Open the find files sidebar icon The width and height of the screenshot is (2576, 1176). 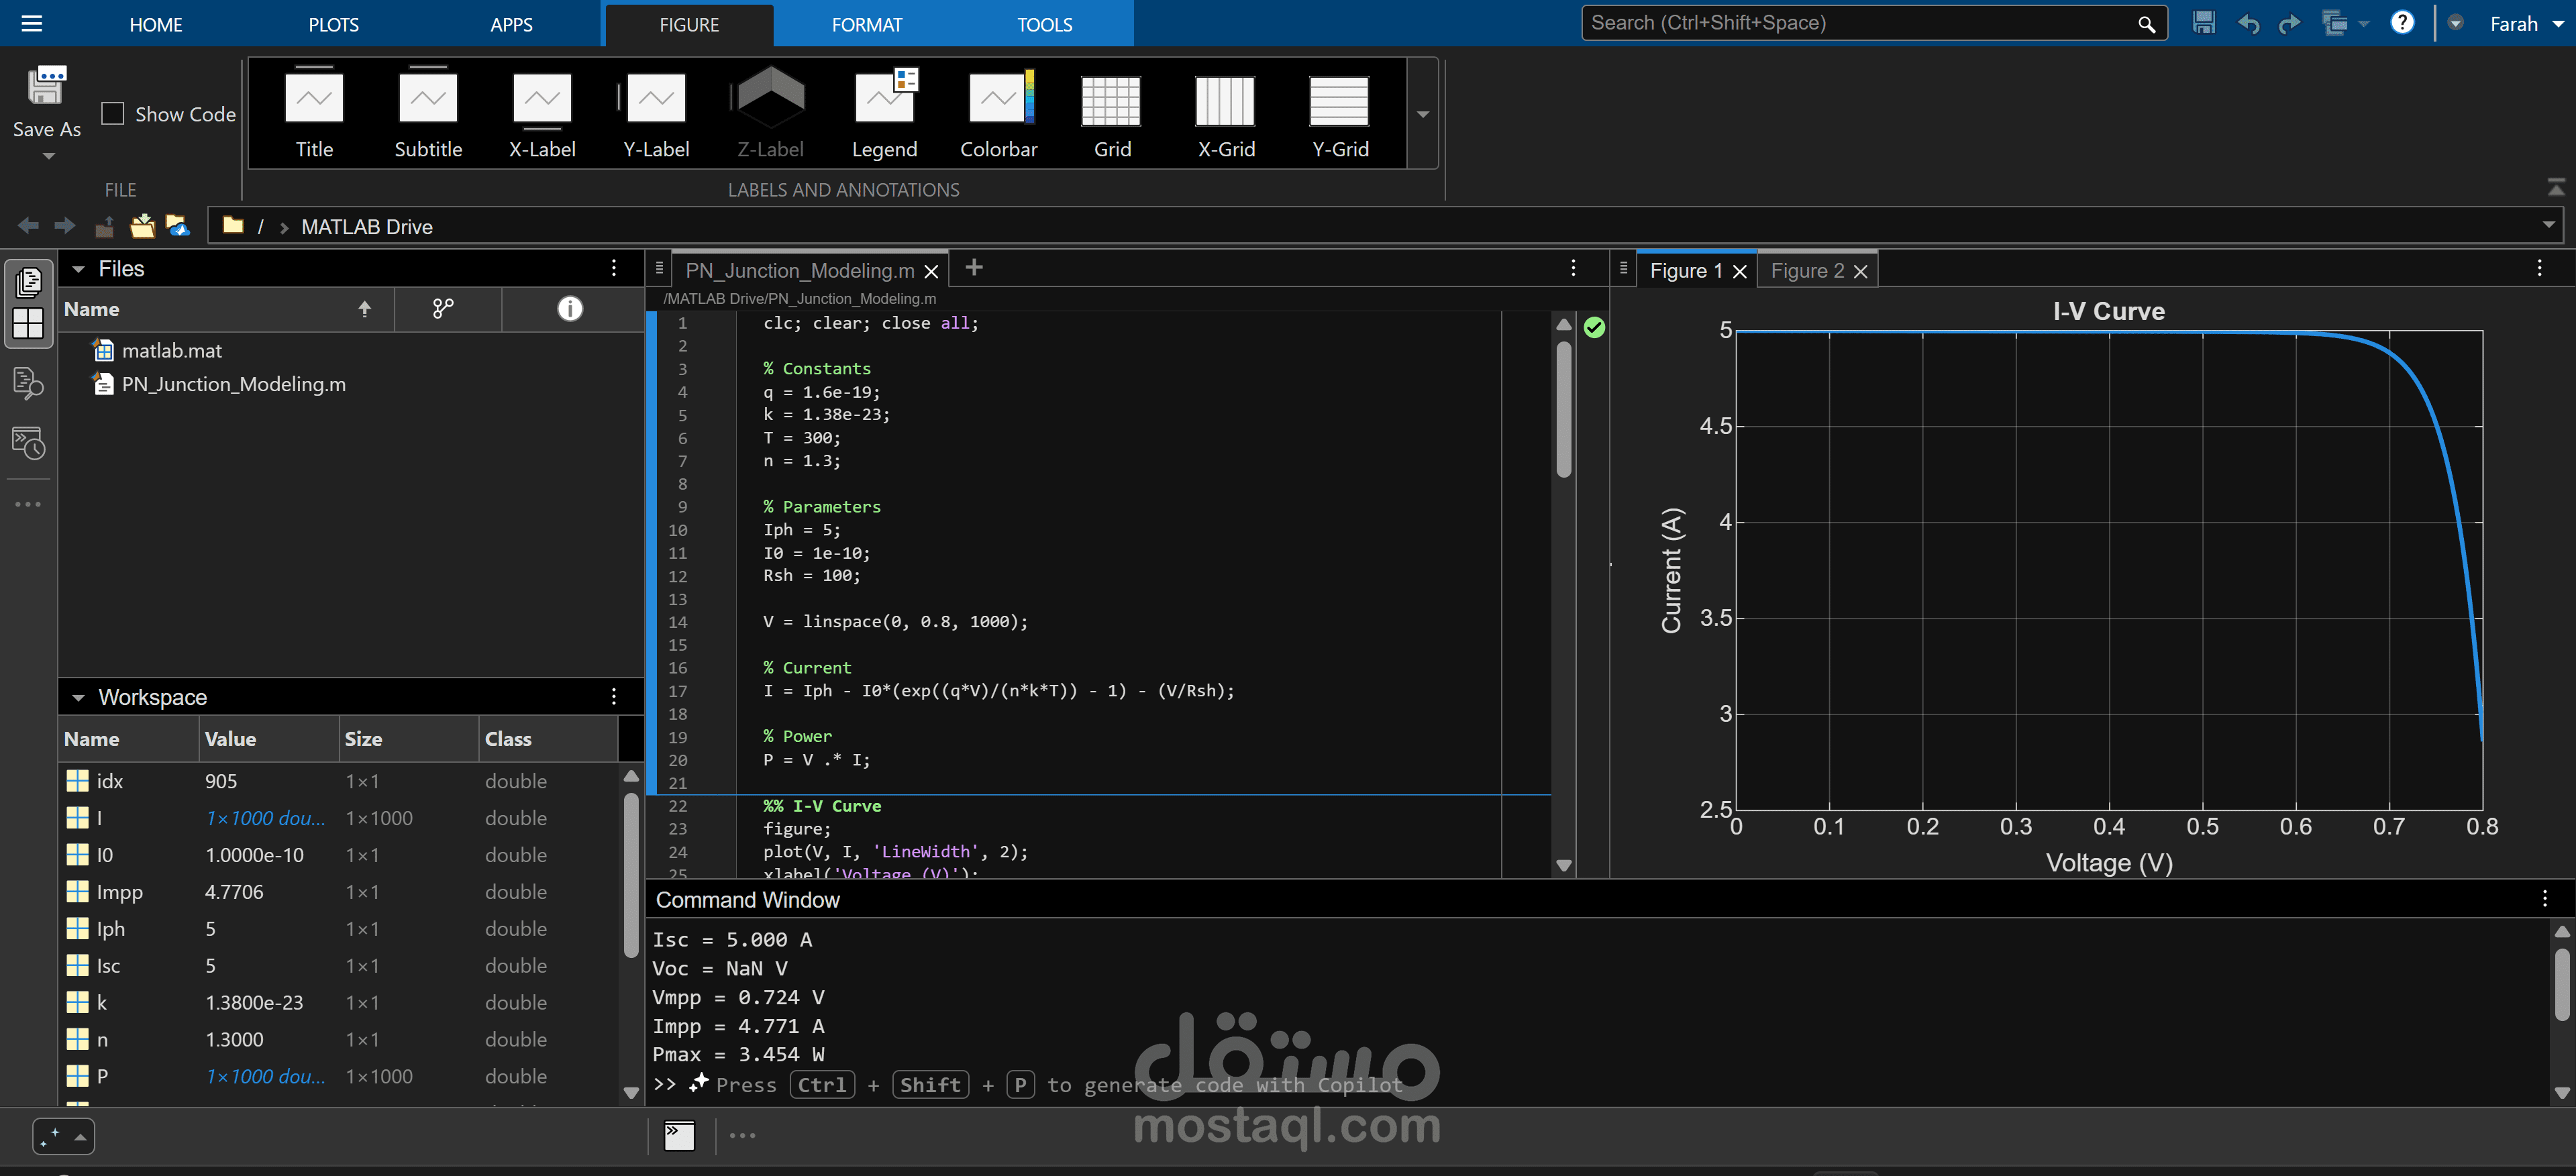pyautogui.click(x=28, y=383)
